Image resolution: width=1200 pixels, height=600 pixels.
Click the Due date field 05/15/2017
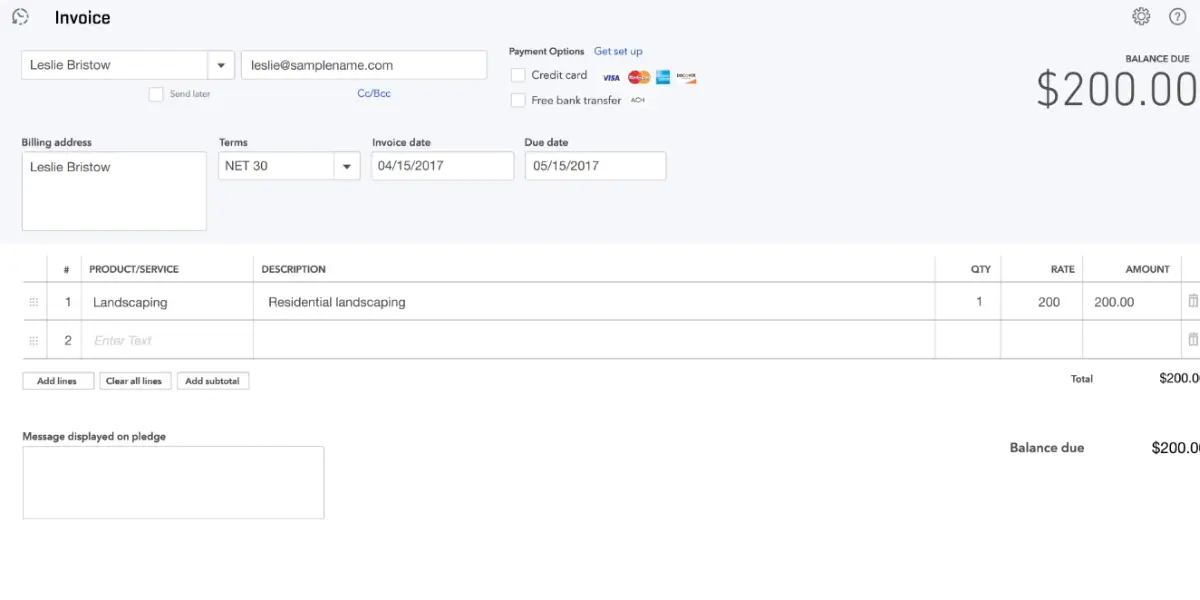tap(595, 166)
